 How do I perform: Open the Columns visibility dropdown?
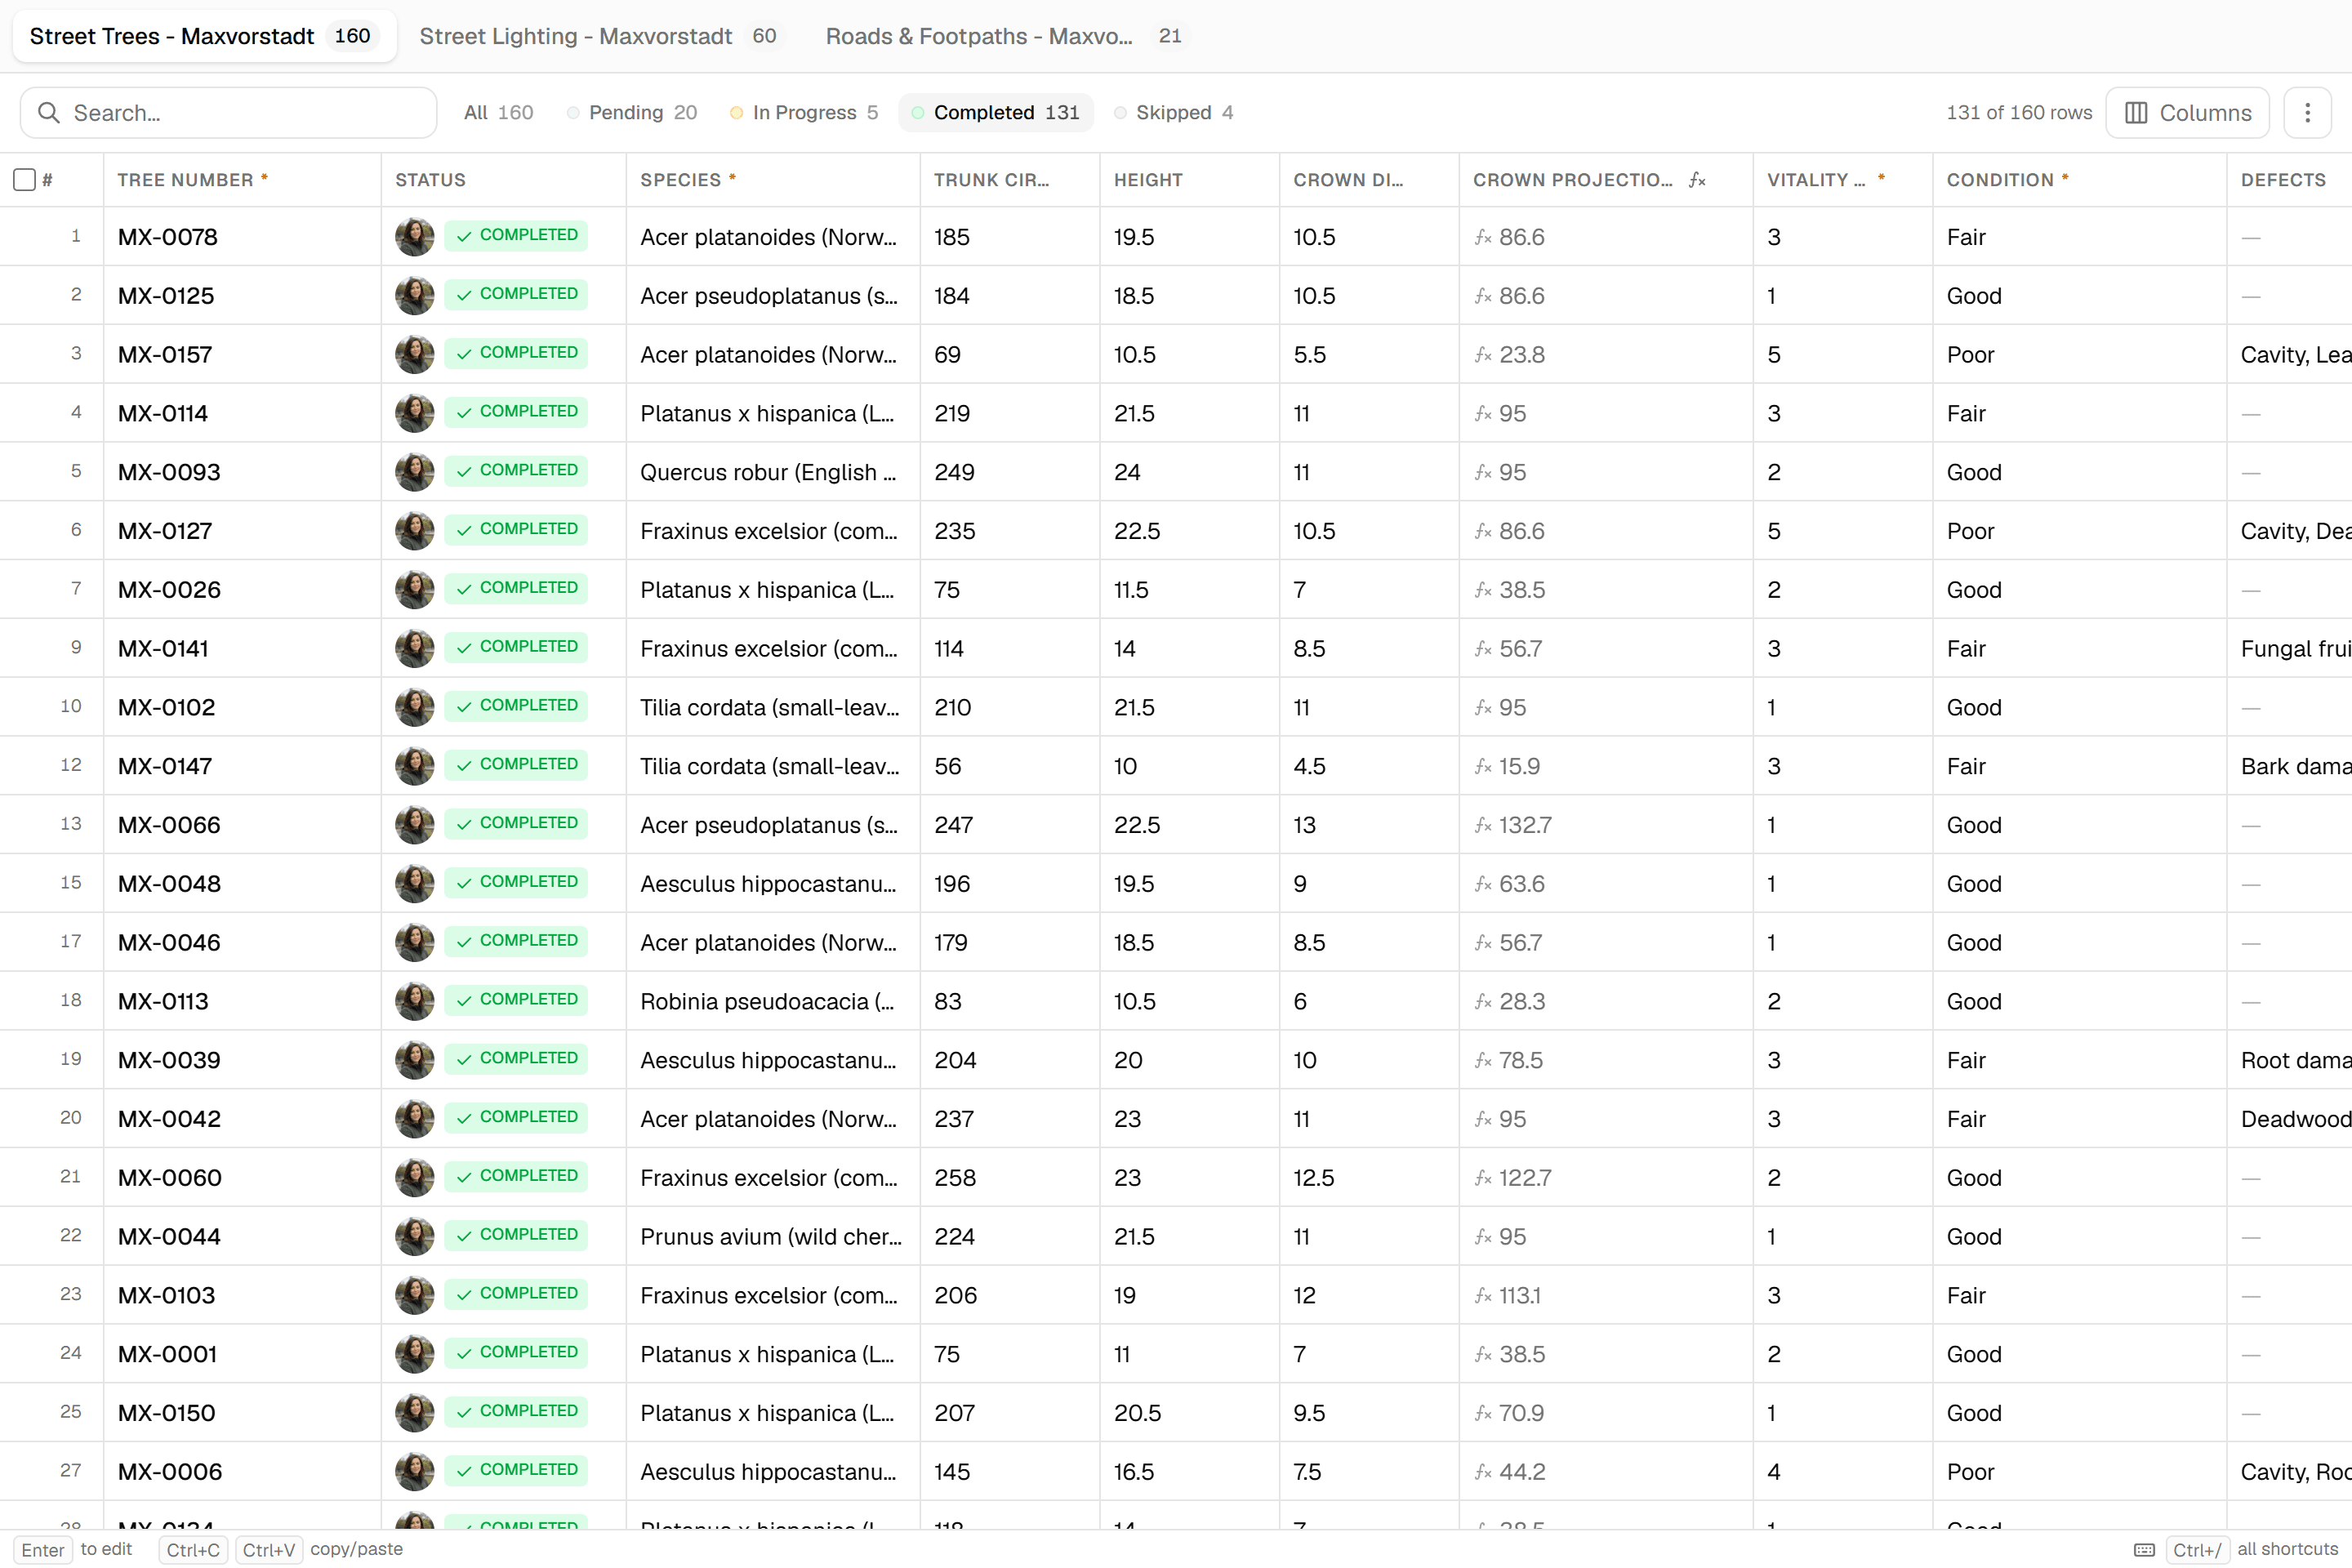2187,113
